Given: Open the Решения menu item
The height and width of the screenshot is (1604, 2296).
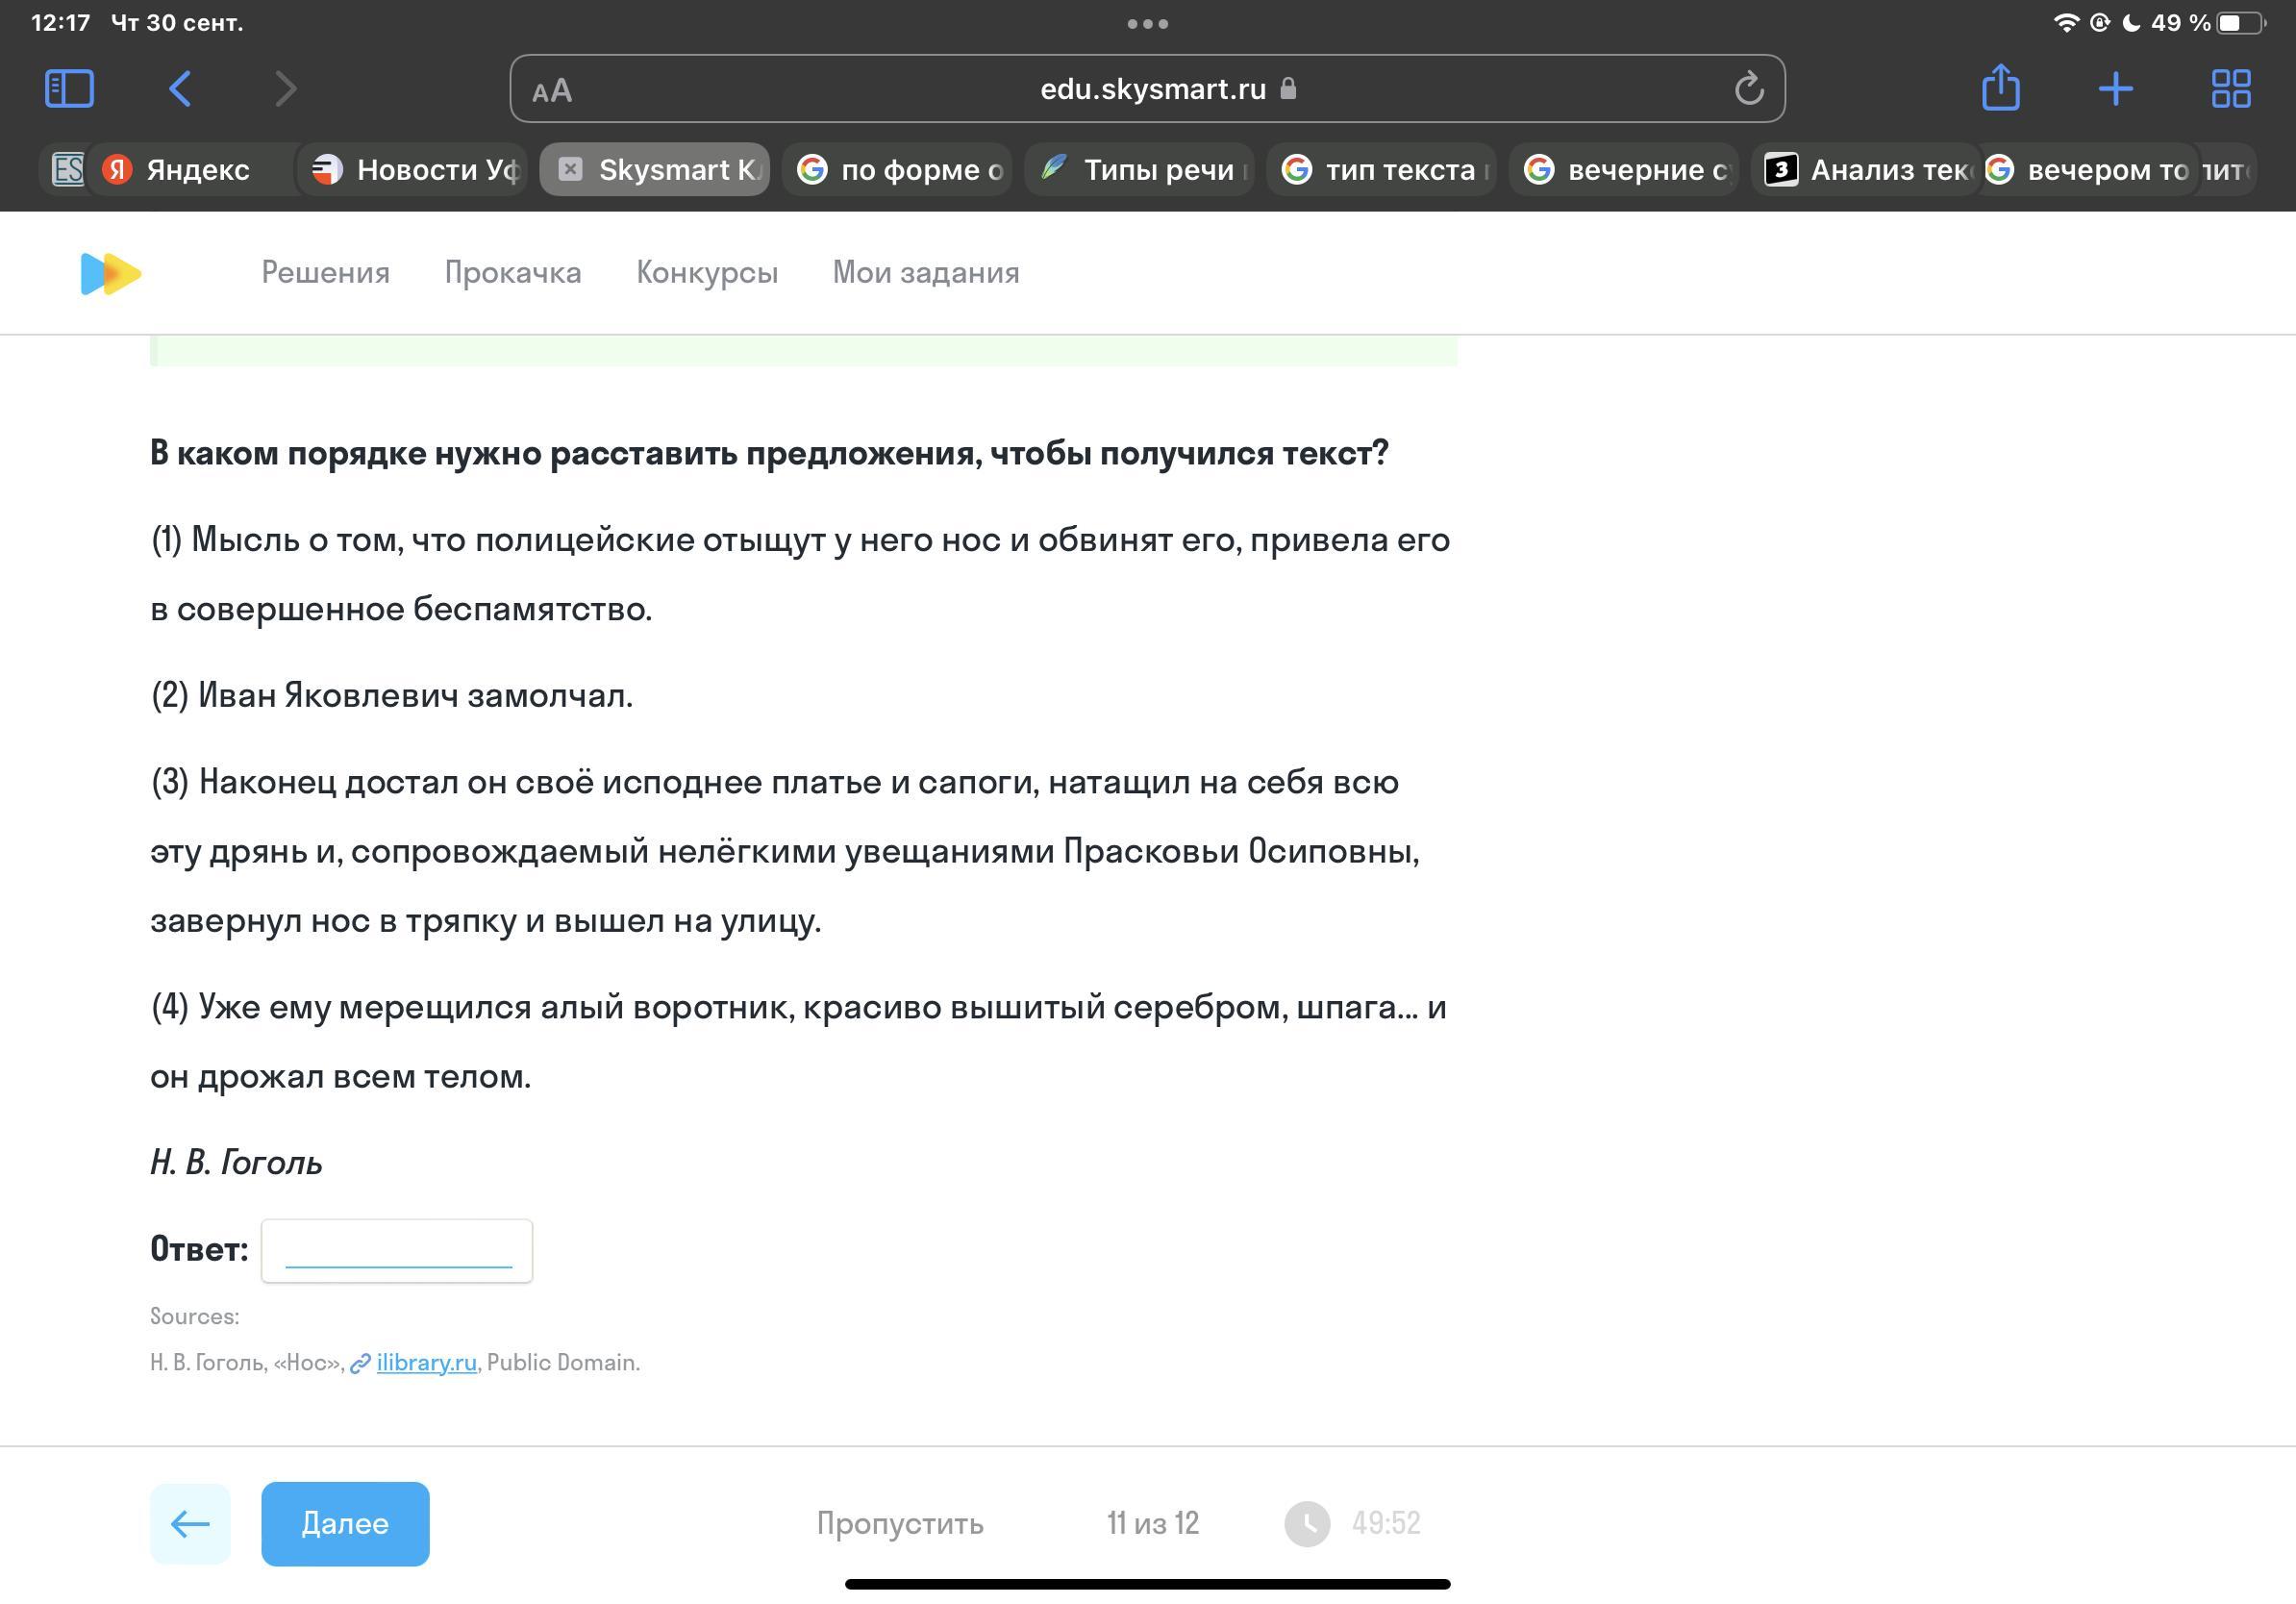Looking at the screenshot, I should click(326, 273).
